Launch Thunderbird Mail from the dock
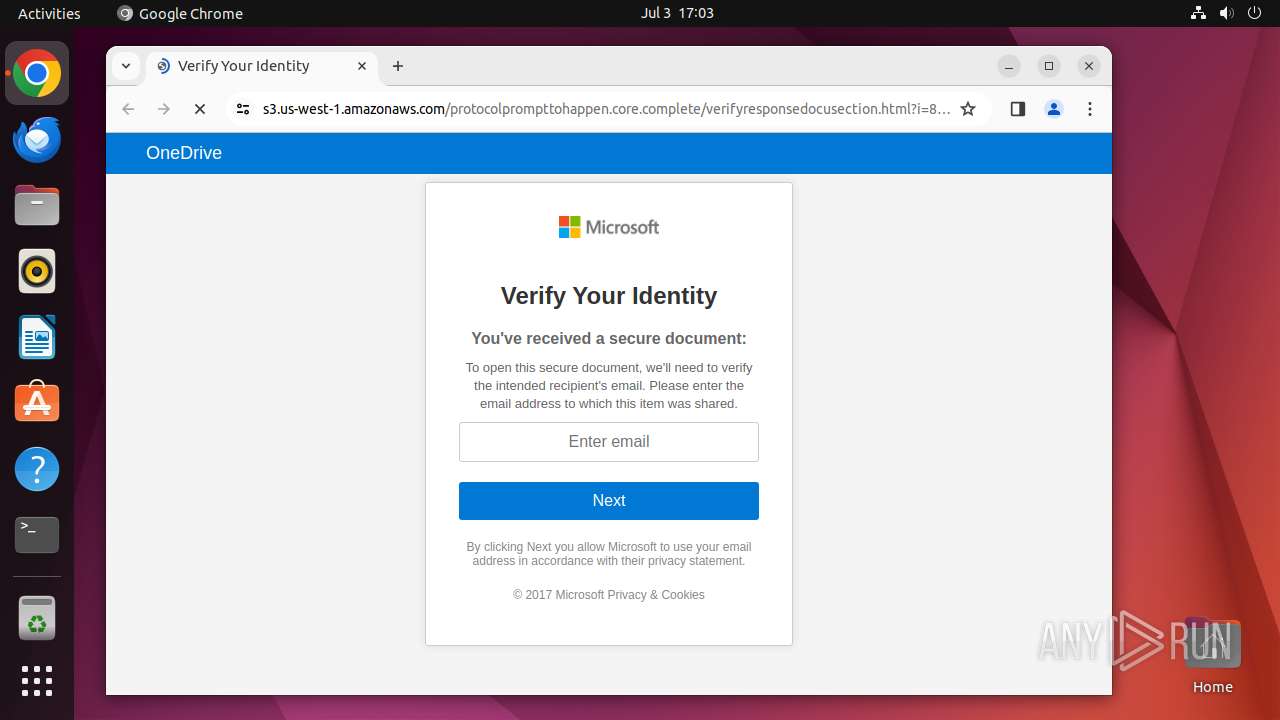1280x720 pixels. (37, 140)
